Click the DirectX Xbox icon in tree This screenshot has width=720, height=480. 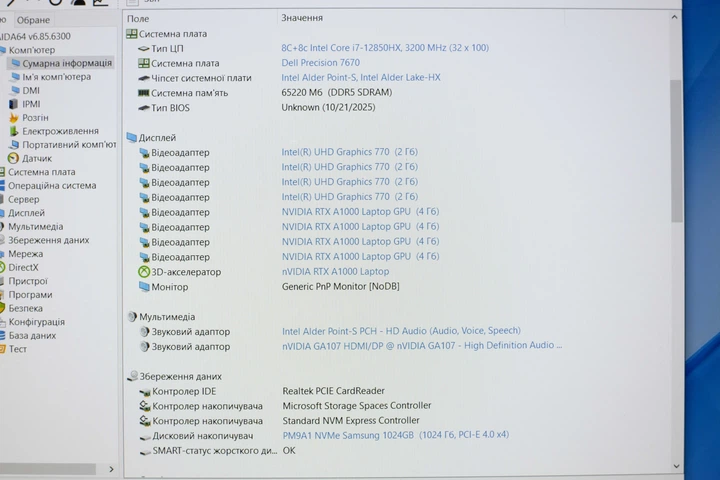[2, 267]
